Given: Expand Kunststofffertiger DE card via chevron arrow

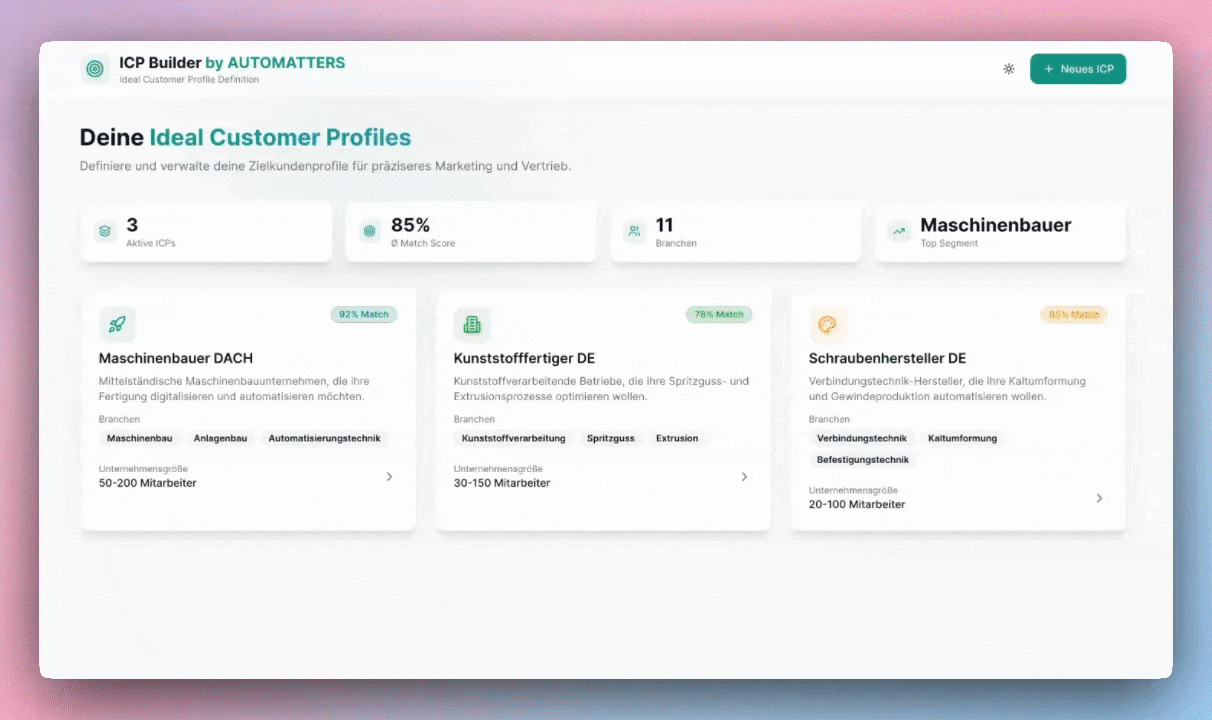Looking at the screenshot, I should click(744, 477).
